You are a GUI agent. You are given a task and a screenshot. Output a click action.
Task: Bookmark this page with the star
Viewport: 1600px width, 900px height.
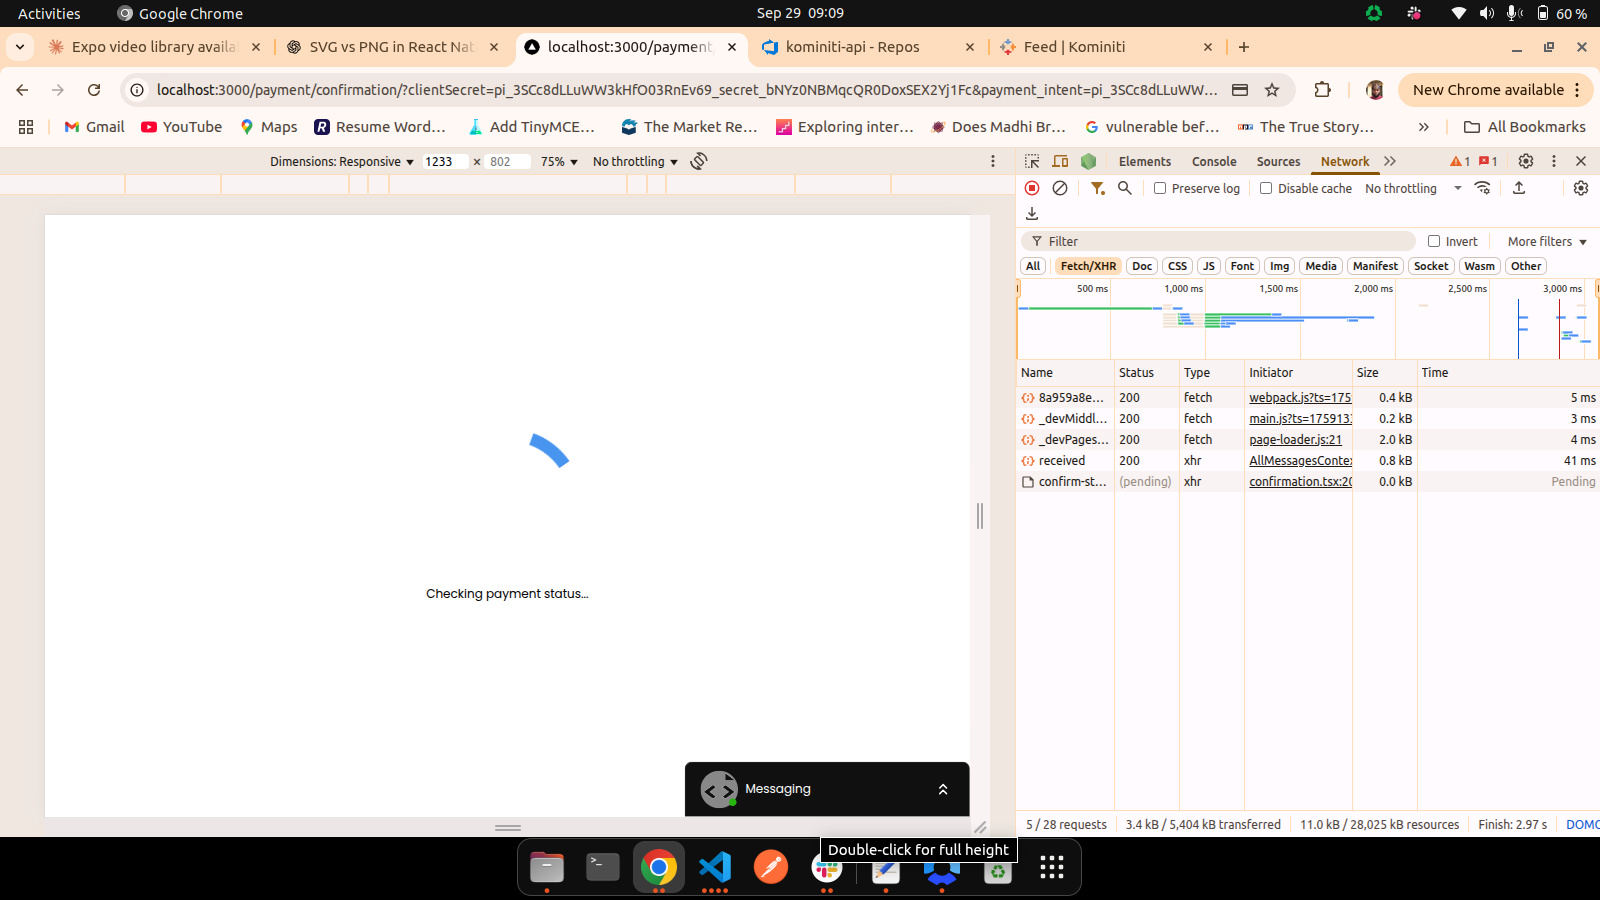[x=1272, y=90]
